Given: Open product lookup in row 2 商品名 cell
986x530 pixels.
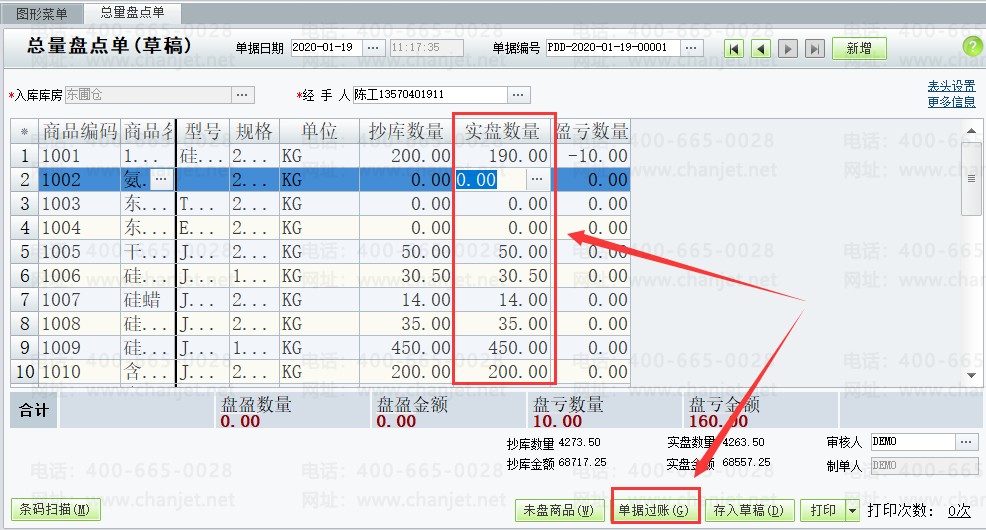Looking at the screenshot, I should 162,179.
